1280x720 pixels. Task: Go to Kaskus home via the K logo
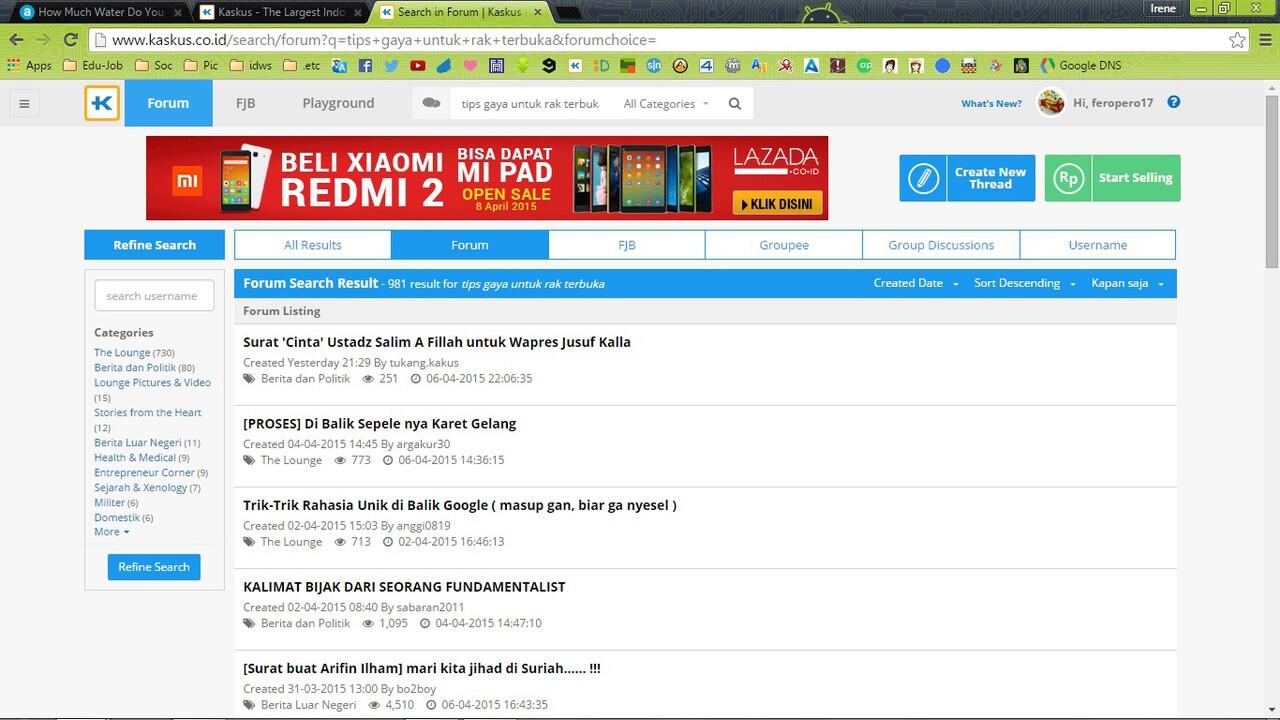pyautogui.click(x=102, y=103)
